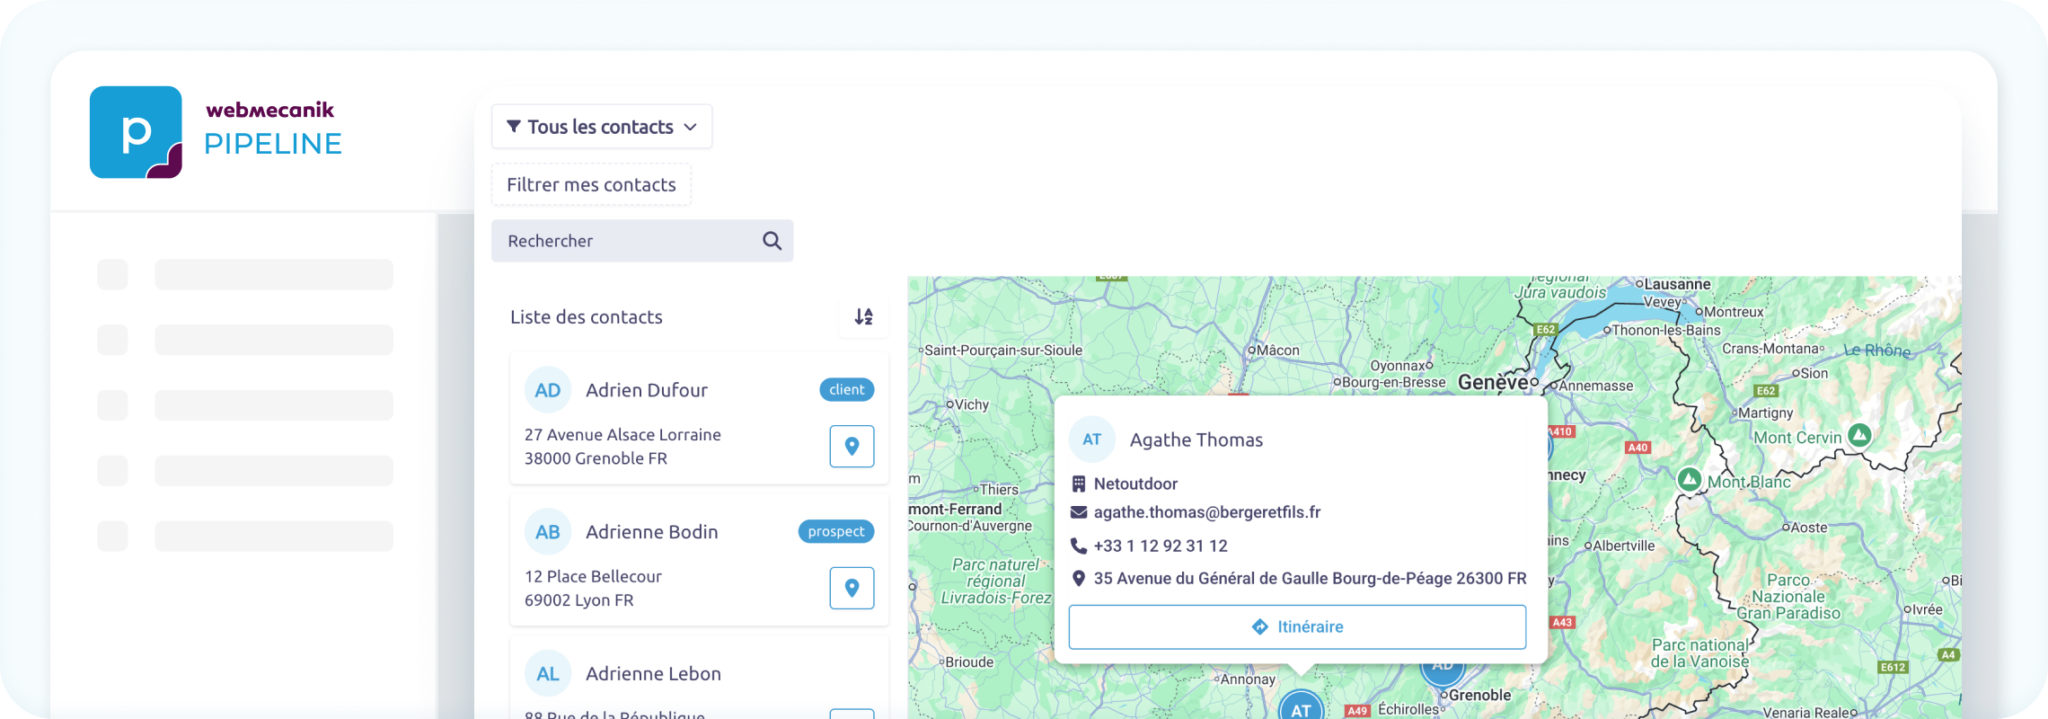Viewport: 2048px width, 719px height.
Task: Click the Lausanne label on the map
Action: [1677, 285]
